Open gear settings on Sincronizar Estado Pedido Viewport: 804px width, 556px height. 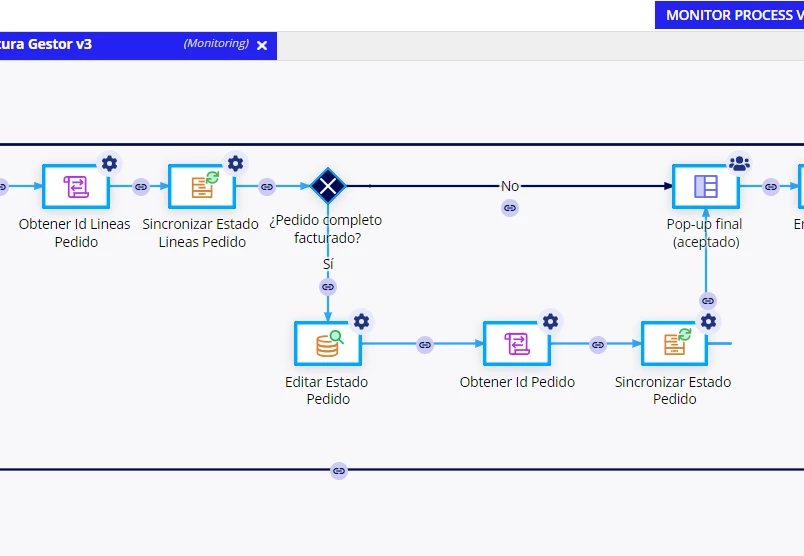(708, 322)
